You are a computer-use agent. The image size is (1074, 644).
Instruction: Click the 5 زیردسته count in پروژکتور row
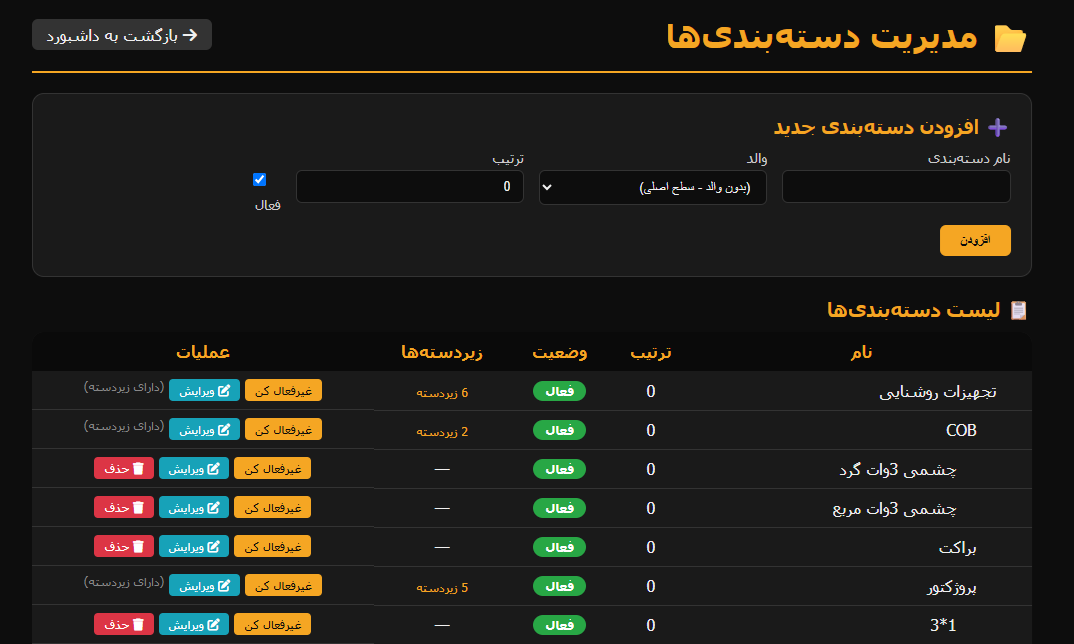coord(442,588)
